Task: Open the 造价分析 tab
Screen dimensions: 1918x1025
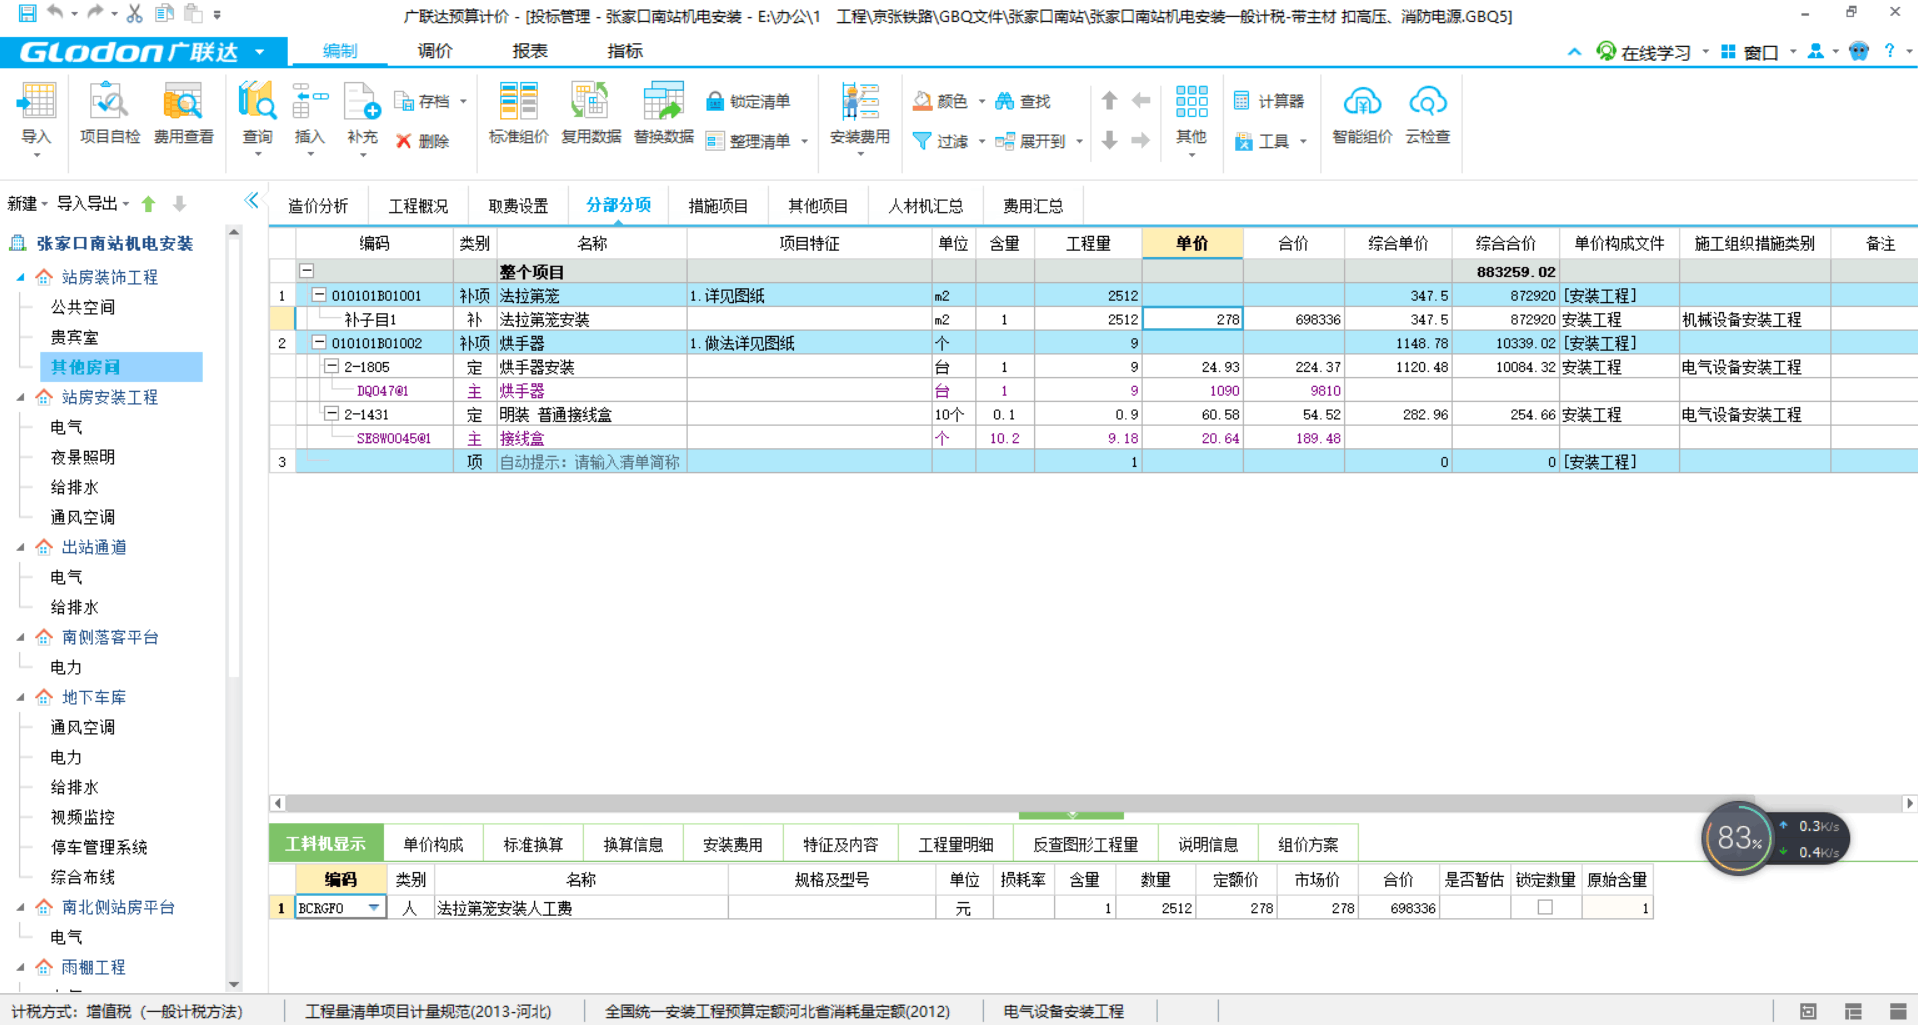Action: pos(318,206)
